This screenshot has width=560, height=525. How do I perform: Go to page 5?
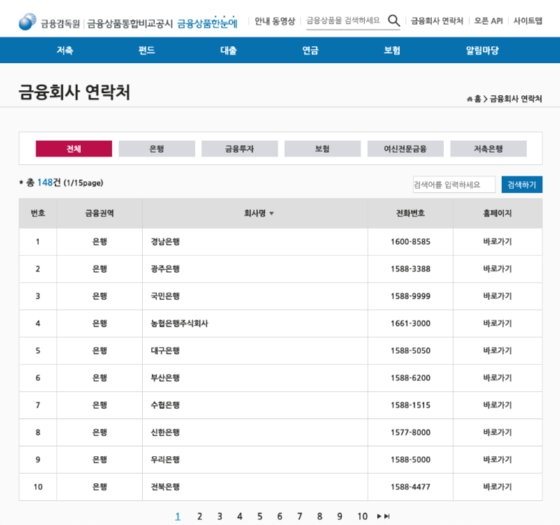coord(260,516)
